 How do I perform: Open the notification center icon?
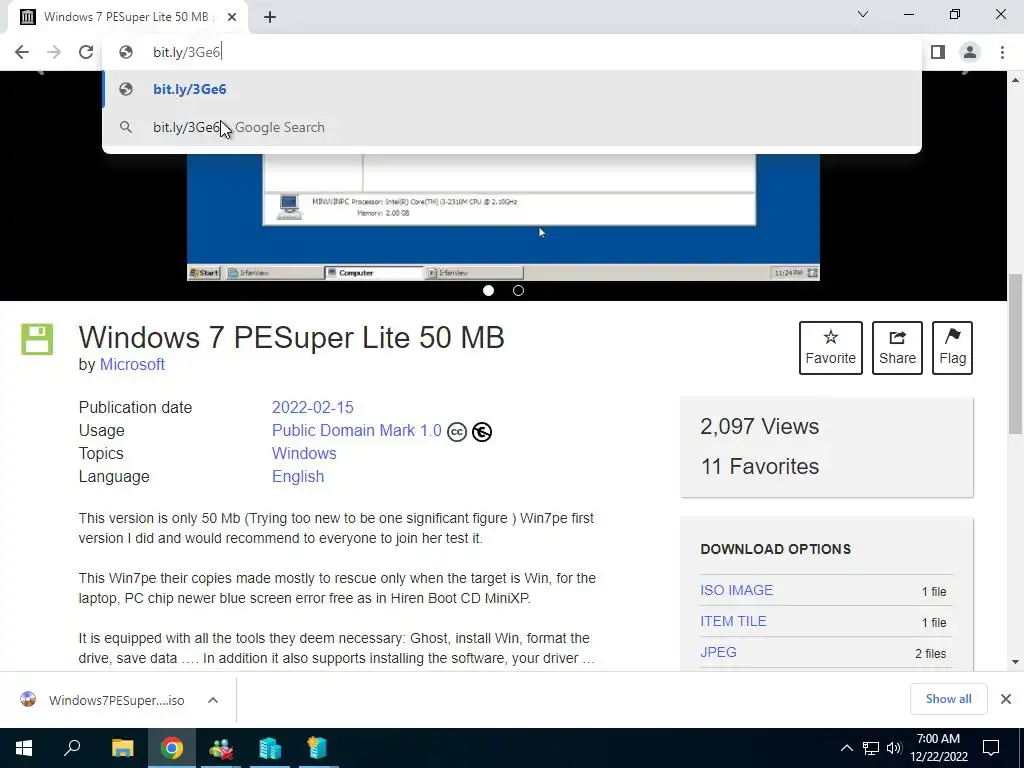pyautogui.click(x=991, y=748)
